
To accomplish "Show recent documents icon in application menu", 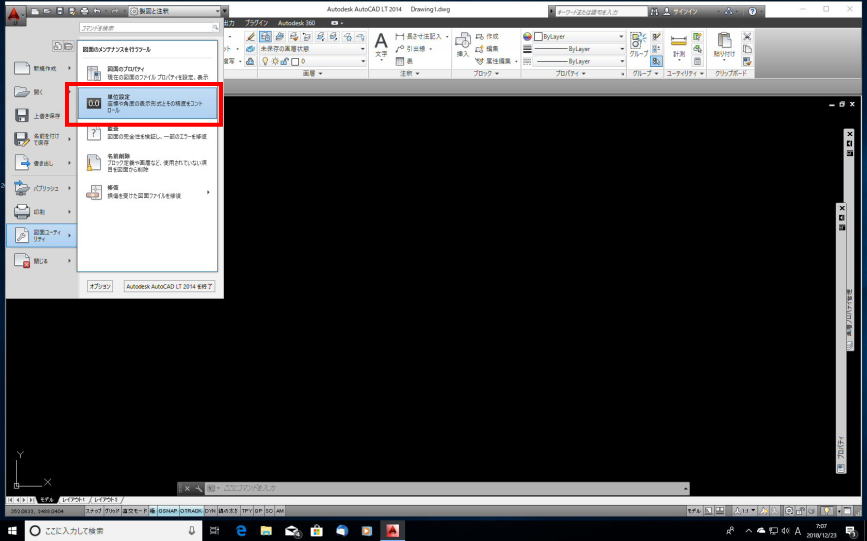I will [58, 46].
